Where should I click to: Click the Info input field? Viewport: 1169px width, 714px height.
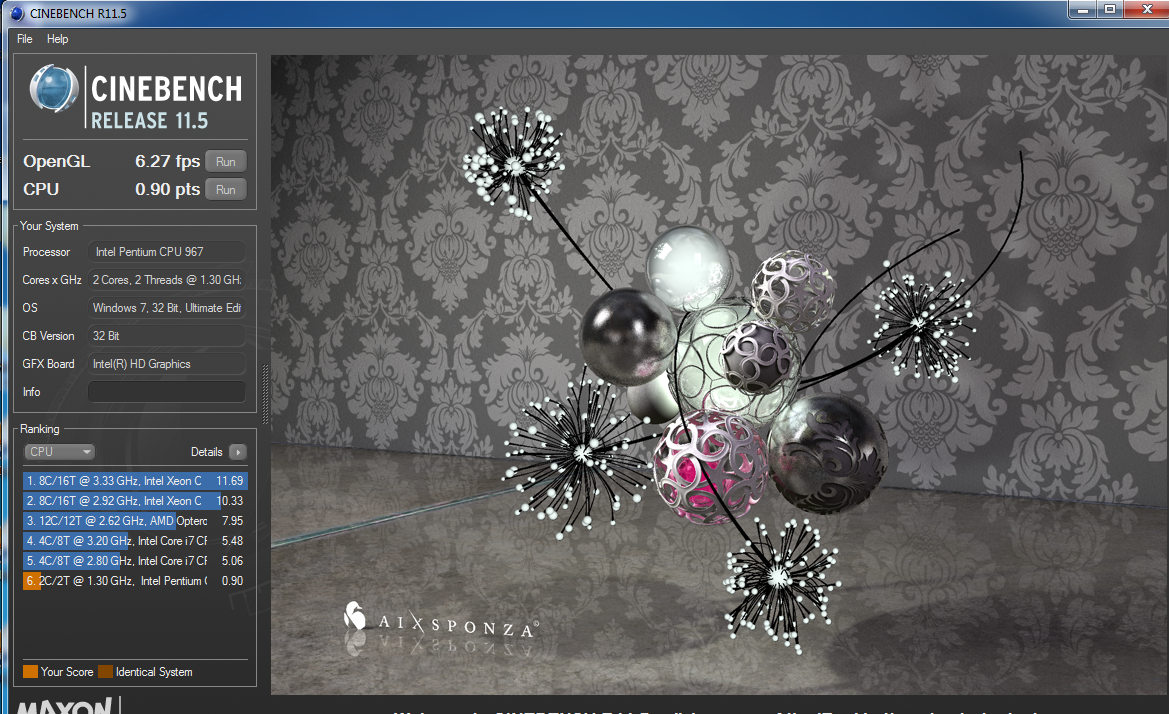click(x=167, y=391)
